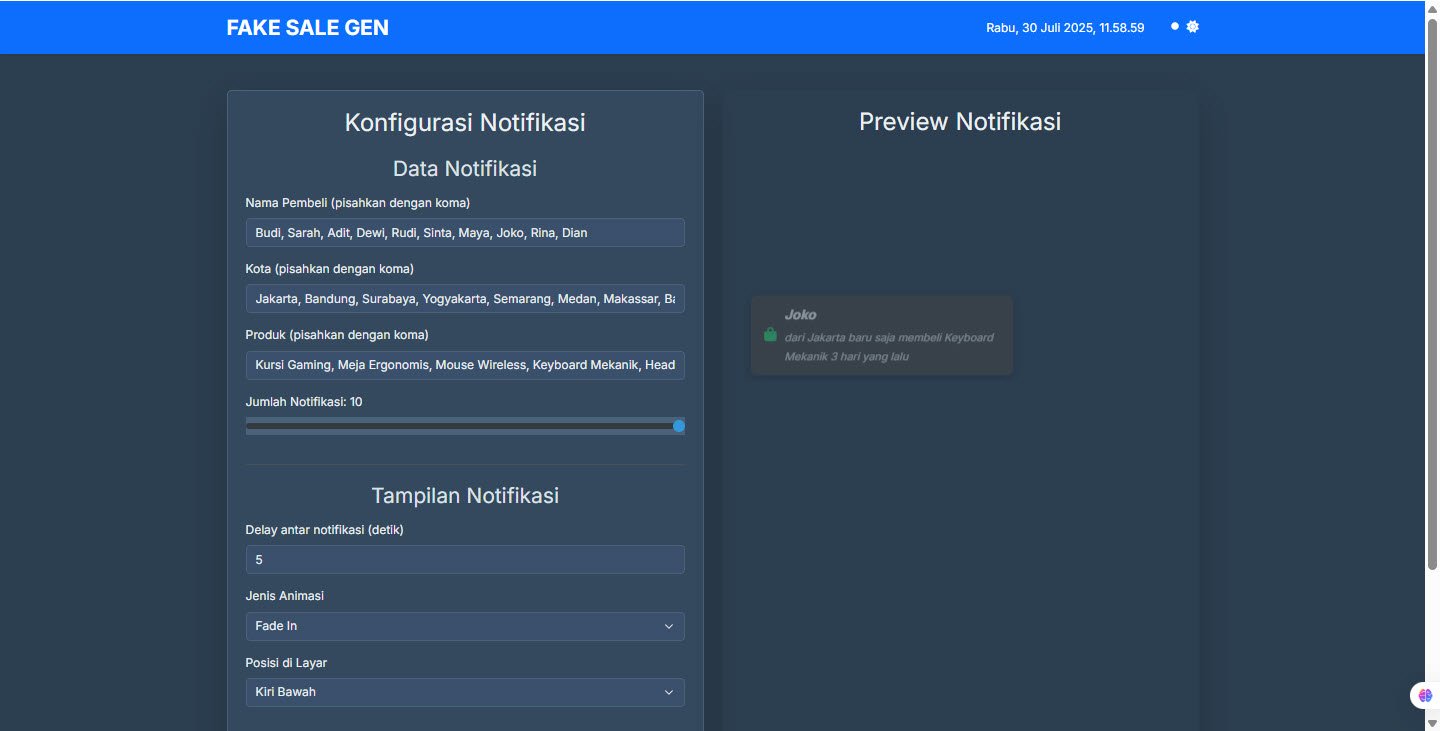This screenshot has height=731, width=1440.
Task: Click the Tampilan Notifikasi section title
Action: tap(465, 495)
